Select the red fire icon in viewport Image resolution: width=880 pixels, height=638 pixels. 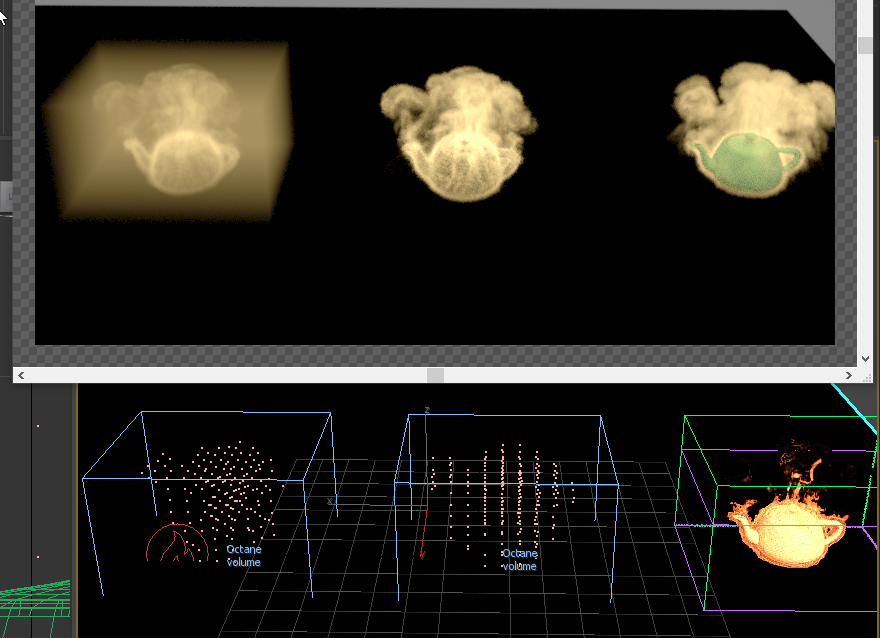pyautogui.click(x=177, y=543)
